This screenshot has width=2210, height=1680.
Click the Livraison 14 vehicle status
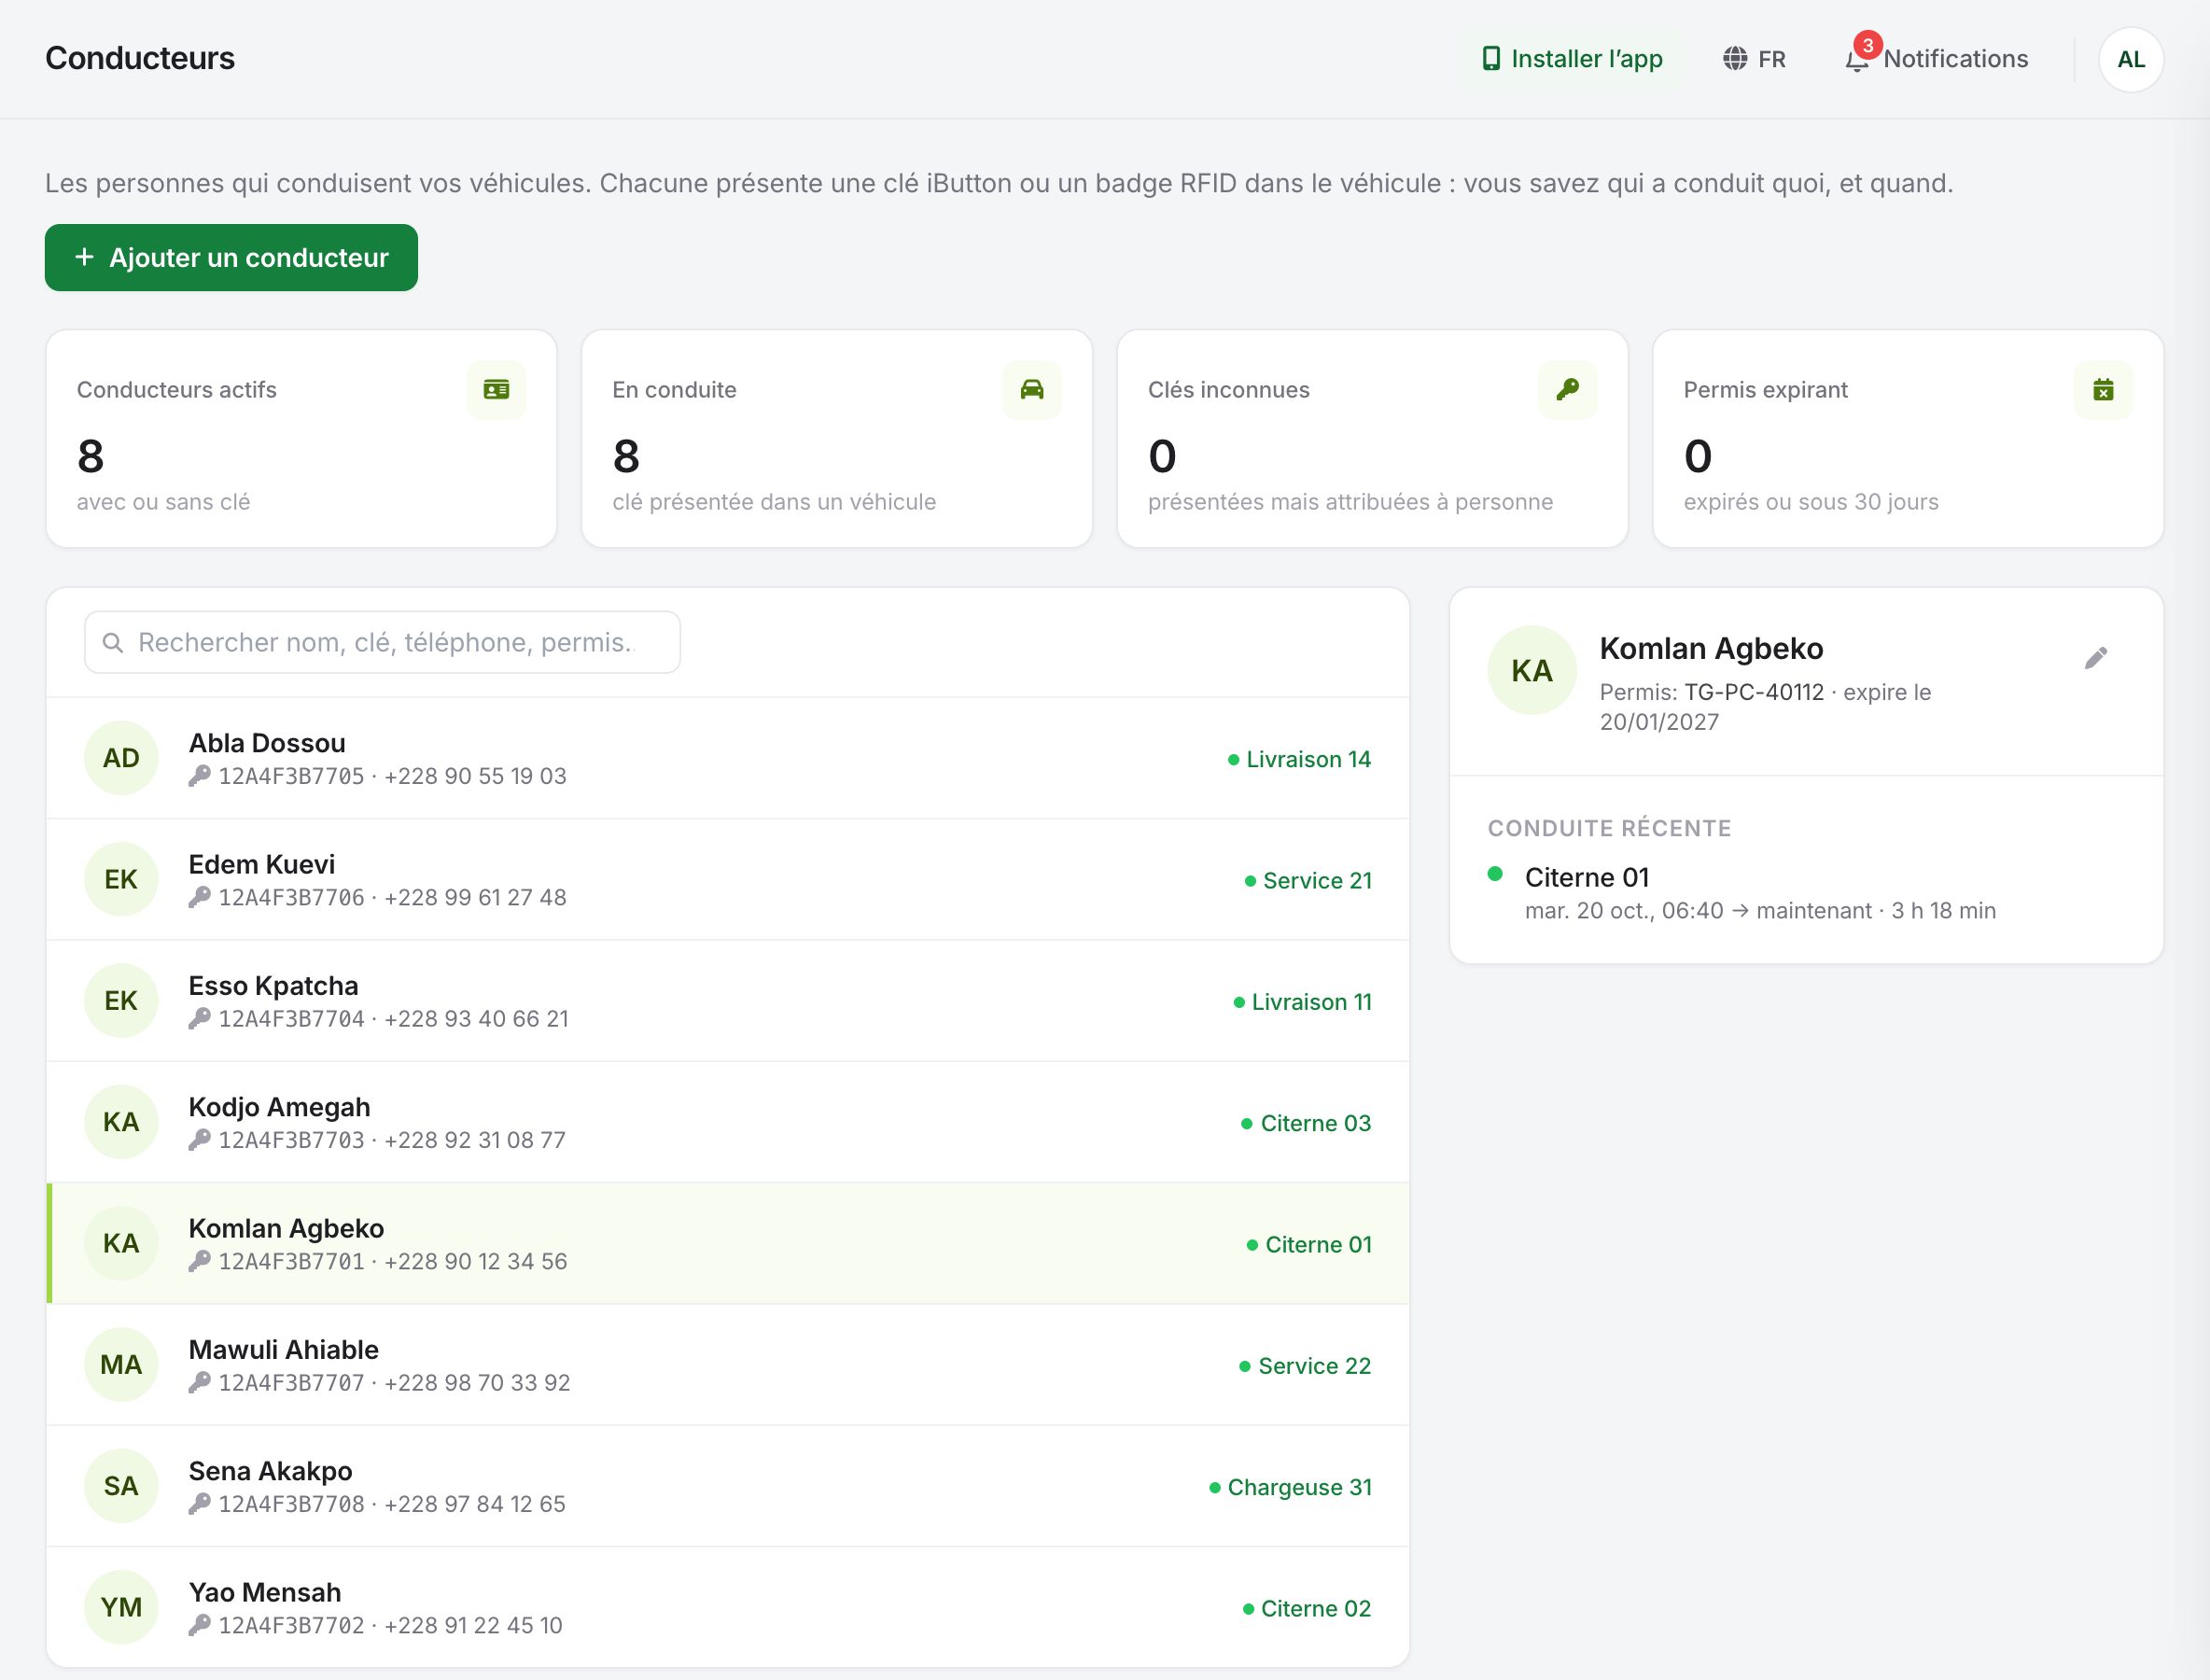coord(1299,759)
